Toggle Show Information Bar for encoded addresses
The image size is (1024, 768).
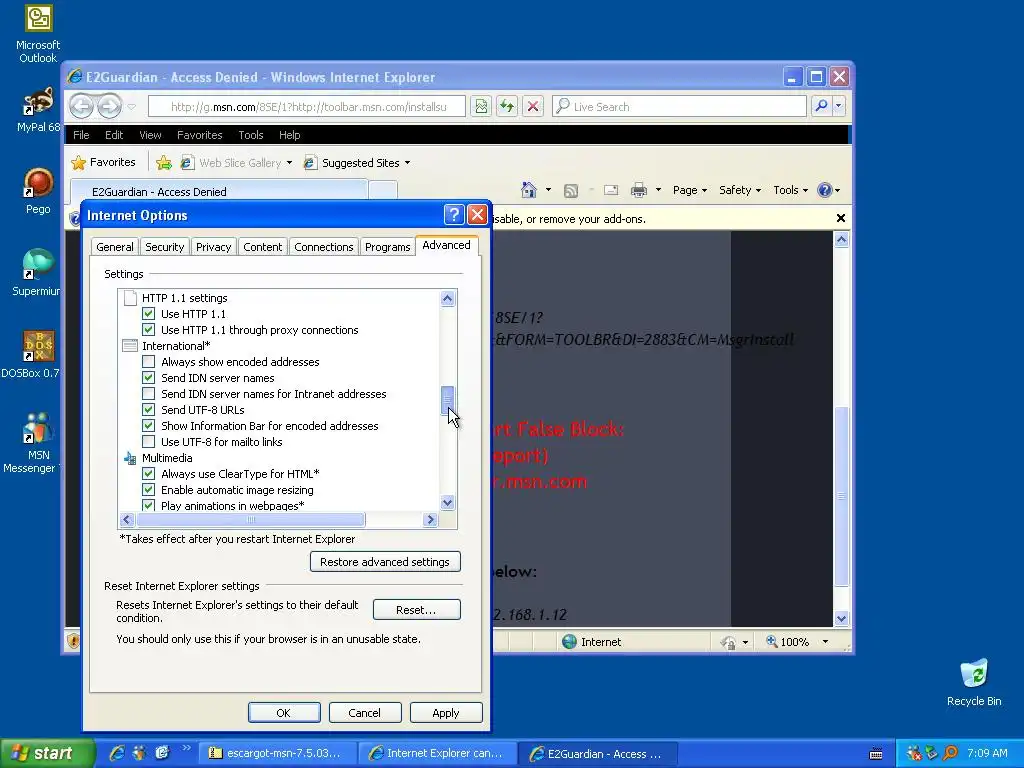[x=148, y=426]
